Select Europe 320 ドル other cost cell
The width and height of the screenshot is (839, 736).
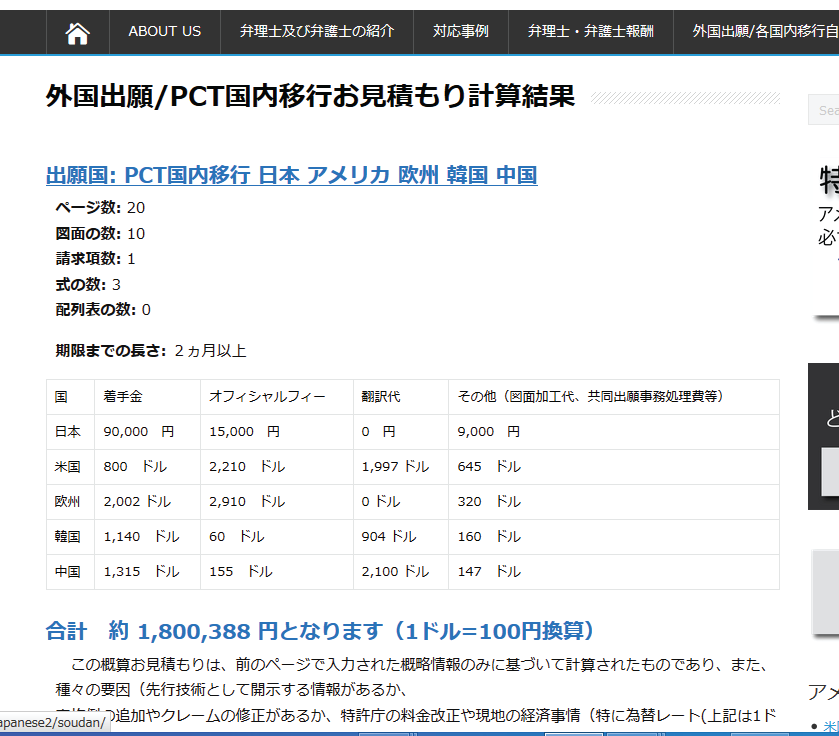coord(614,502)
